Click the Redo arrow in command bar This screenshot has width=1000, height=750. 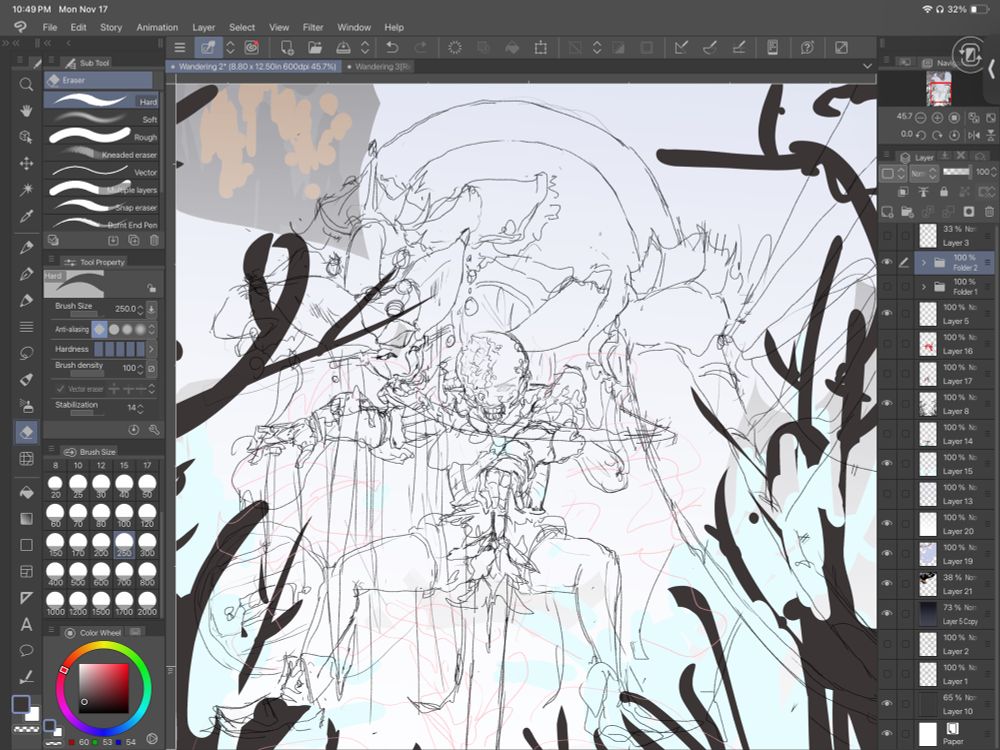pos(421,48)
